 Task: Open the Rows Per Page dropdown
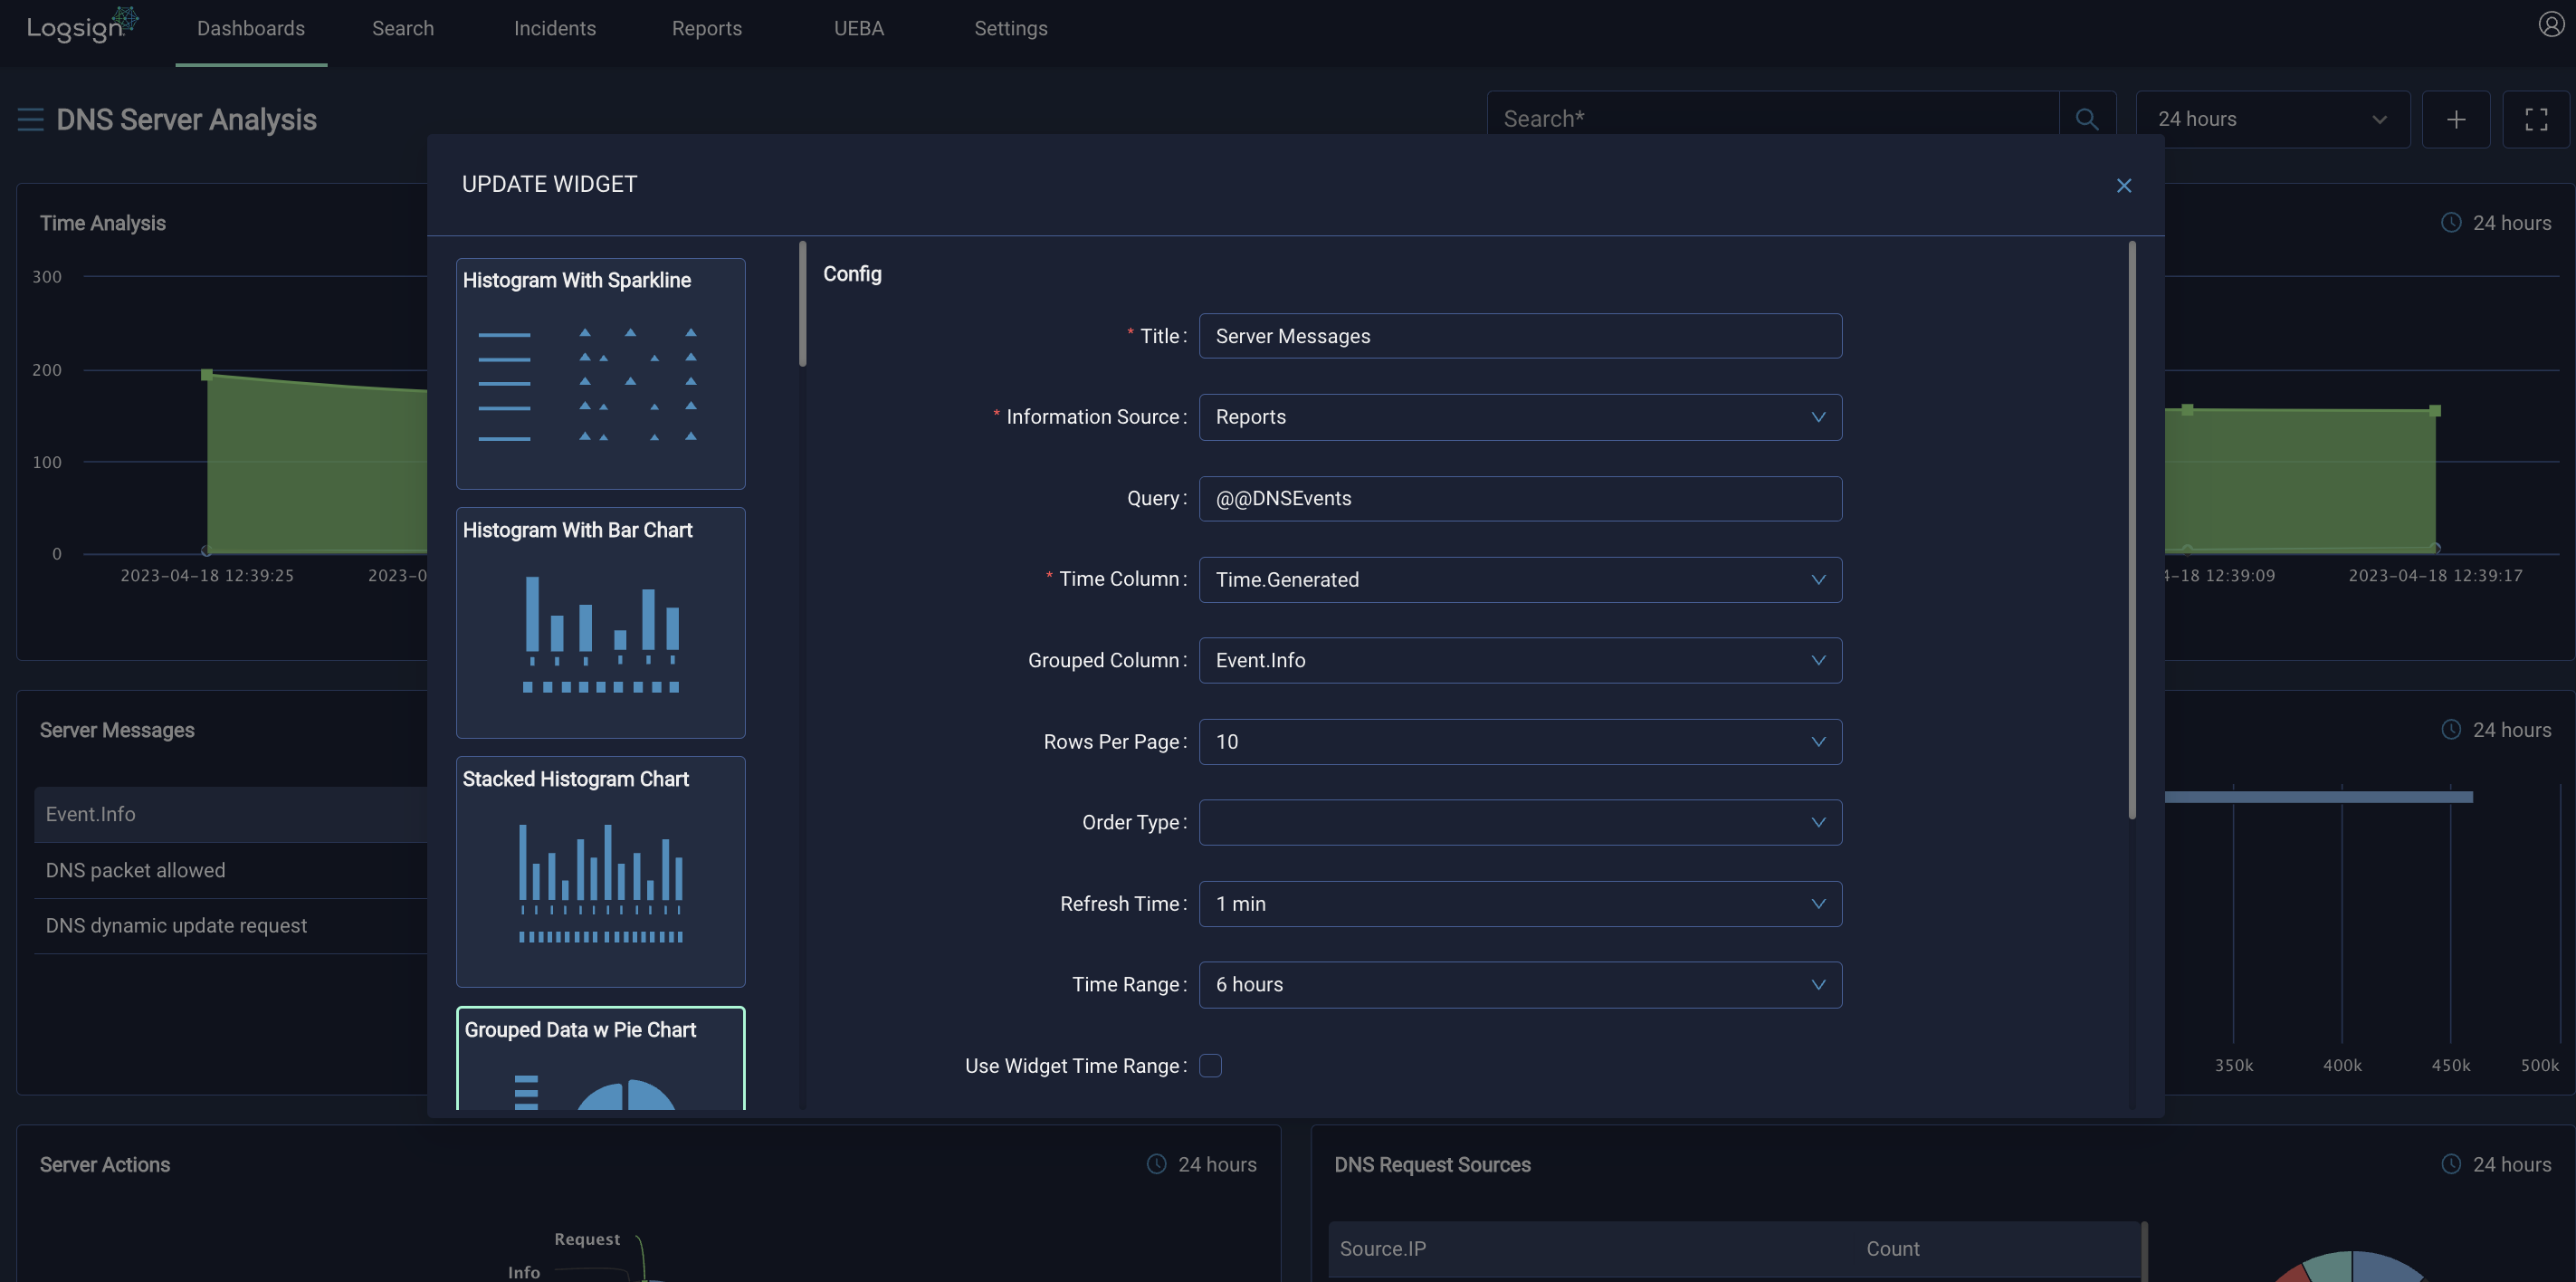pos(1520,742)
